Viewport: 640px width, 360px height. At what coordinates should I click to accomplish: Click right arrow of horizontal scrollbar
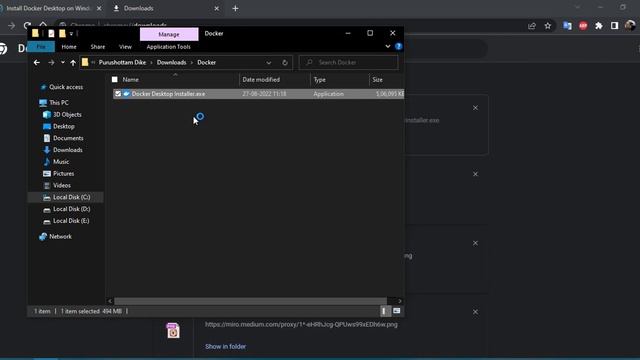[400, 301]
